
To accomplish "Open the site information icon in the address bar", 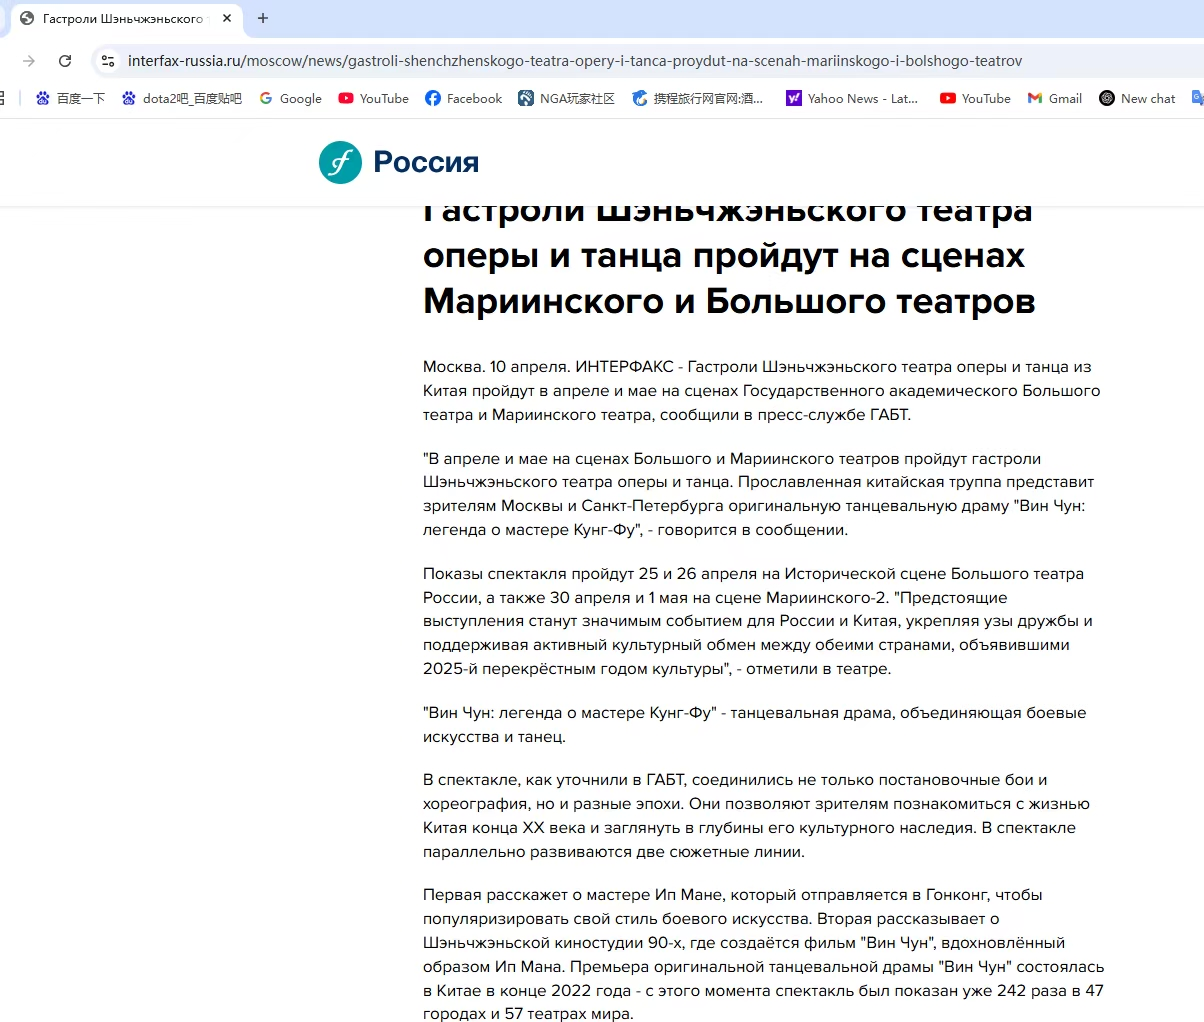I will click(x=108, y=61).
